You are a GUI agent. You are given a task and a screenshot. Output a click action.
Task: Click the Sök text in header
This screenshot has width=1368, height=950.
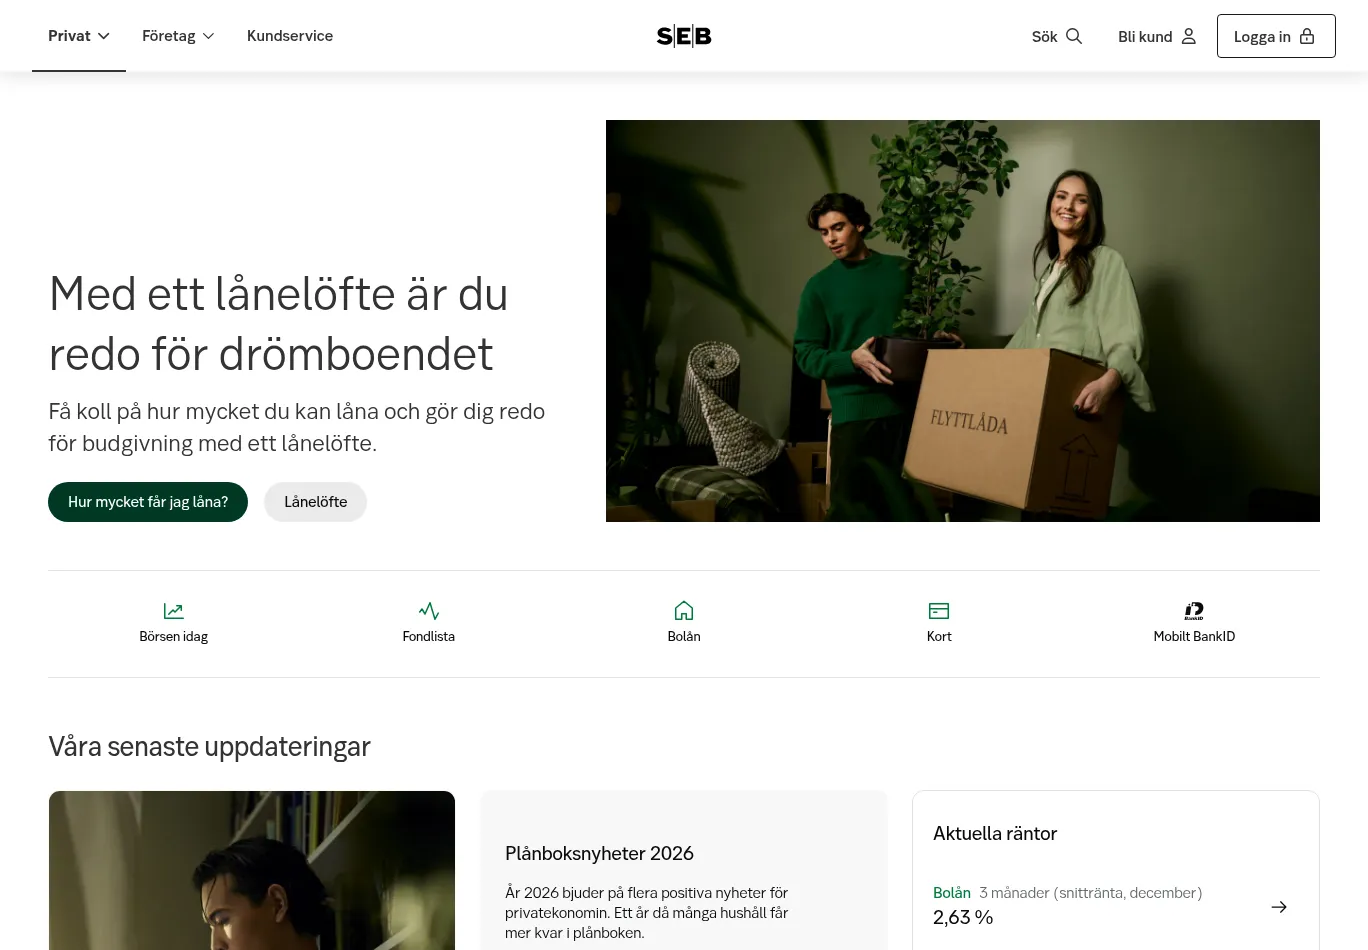point(1044,37)
